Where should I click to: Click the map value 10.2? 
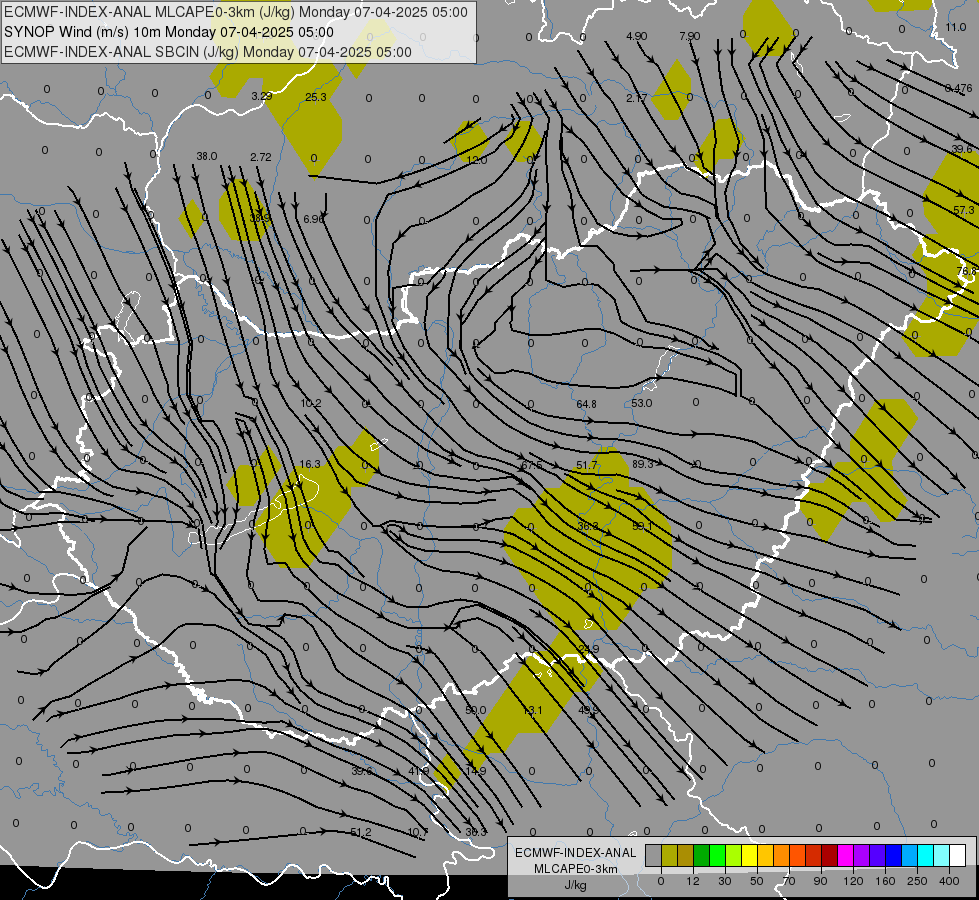310,403
